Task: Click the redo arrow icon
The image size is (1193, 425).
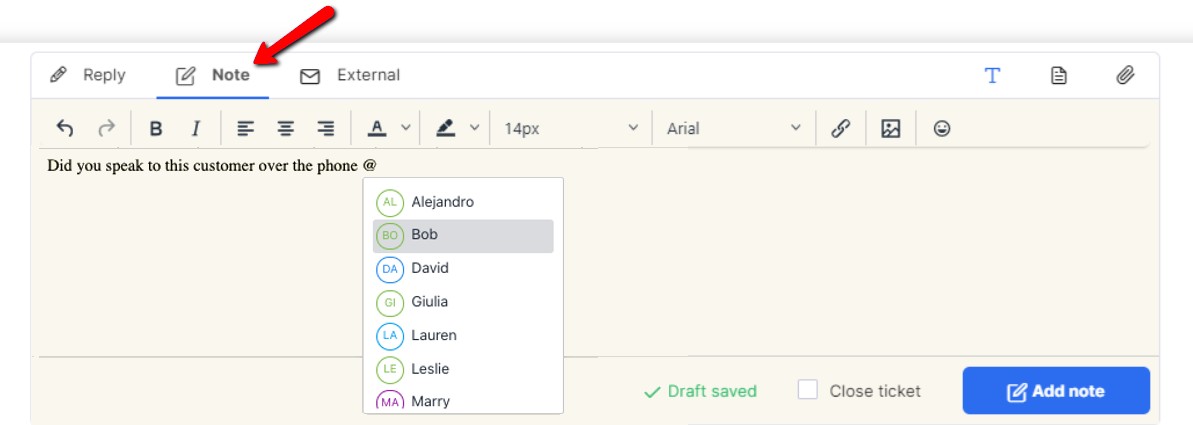Action: point(107,128)
